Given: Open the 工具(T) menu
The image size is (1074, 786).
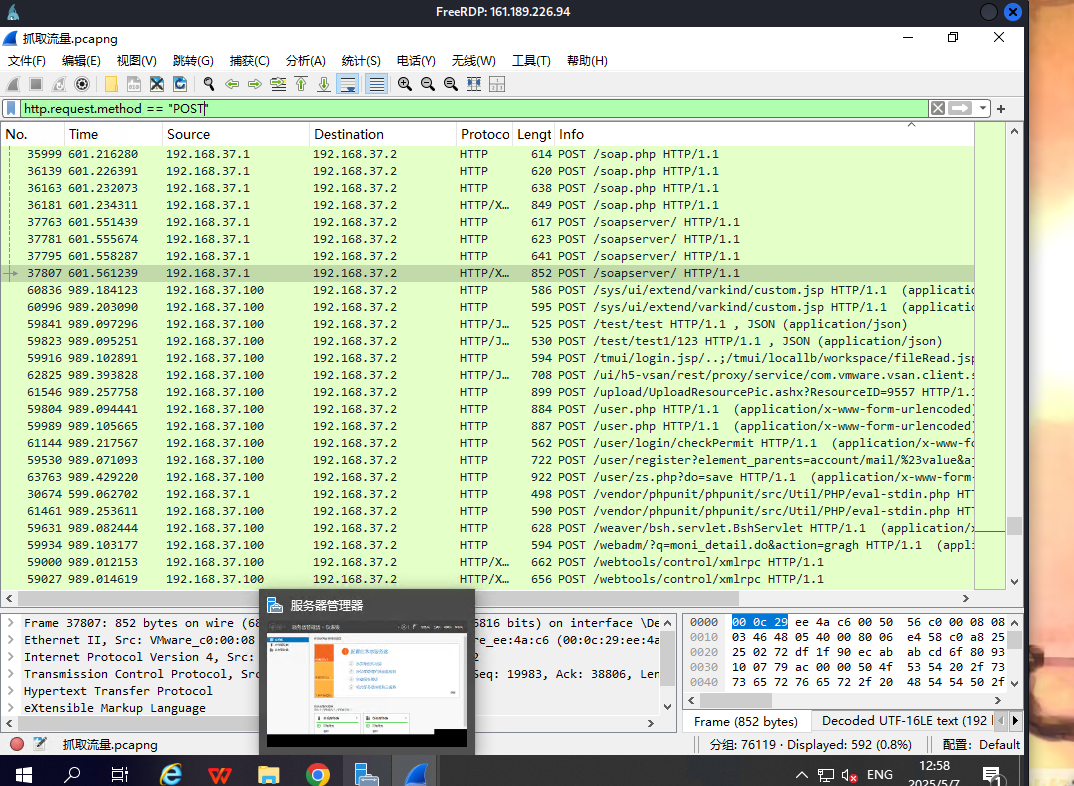Looking at the screenshot, I should pos(532,61).
